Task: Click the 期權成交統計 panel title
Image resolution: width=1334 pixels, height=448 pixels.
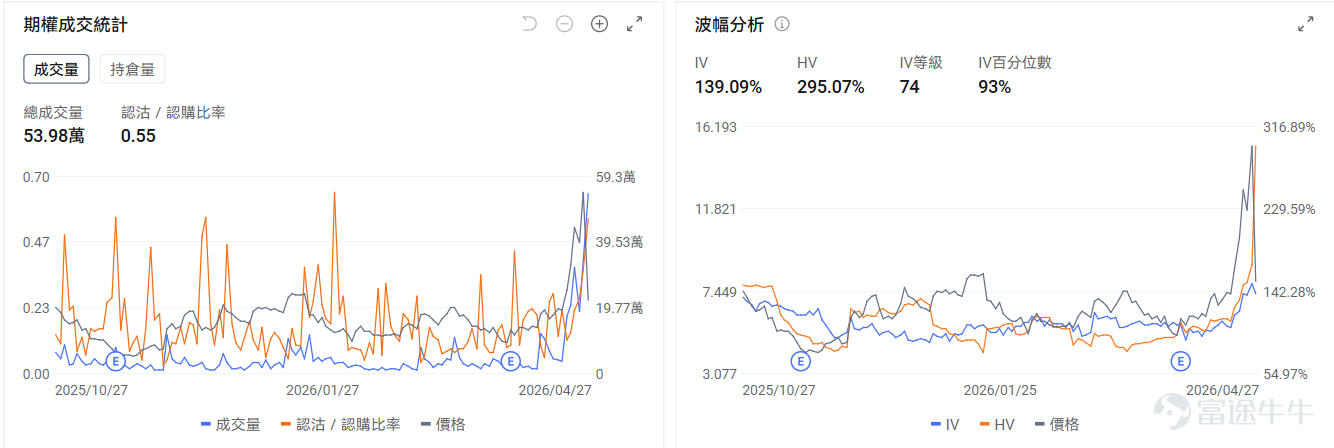Action: tap(75, 24)
